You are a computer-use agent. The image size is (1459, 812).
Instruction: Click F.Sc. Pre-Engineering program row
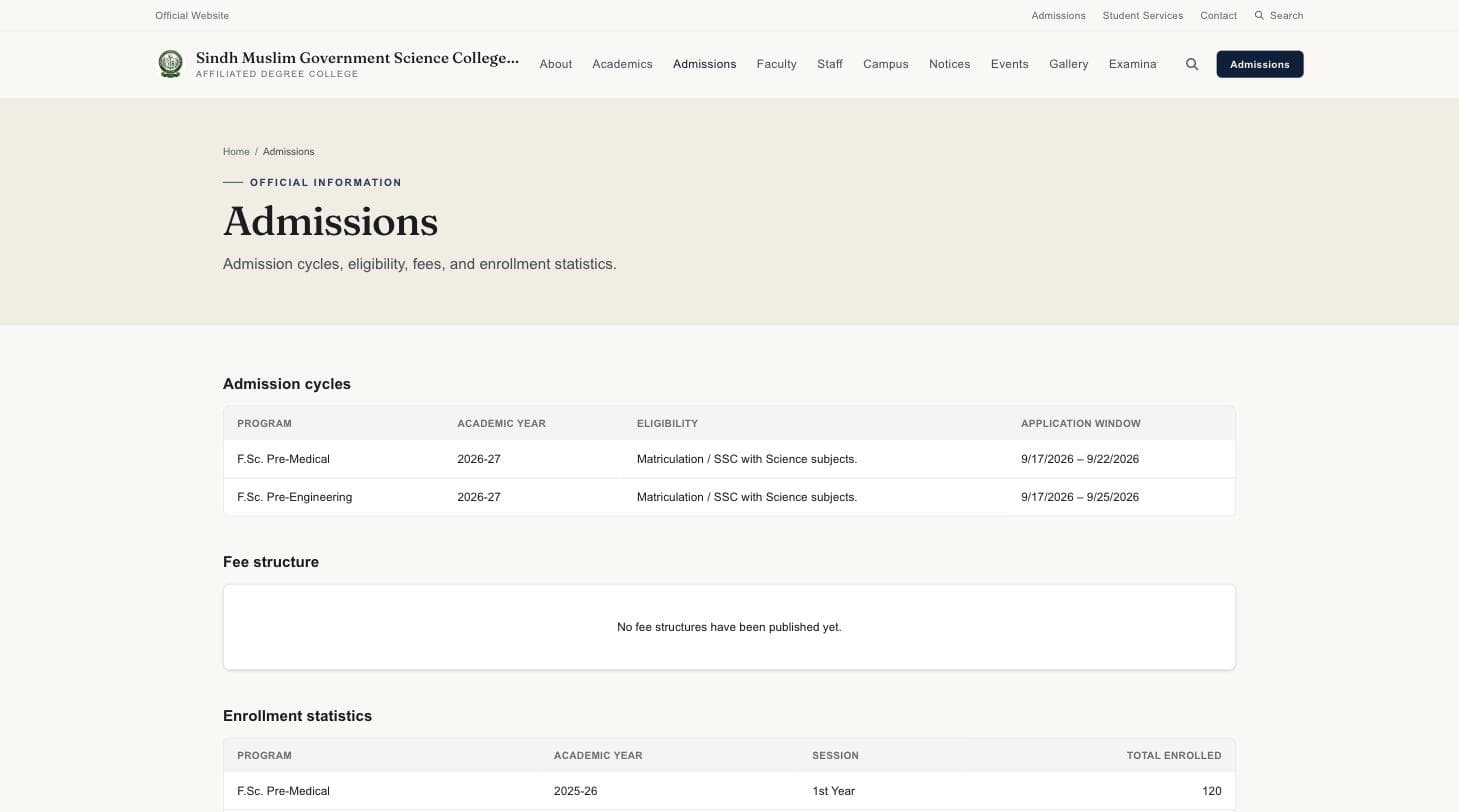729,497
